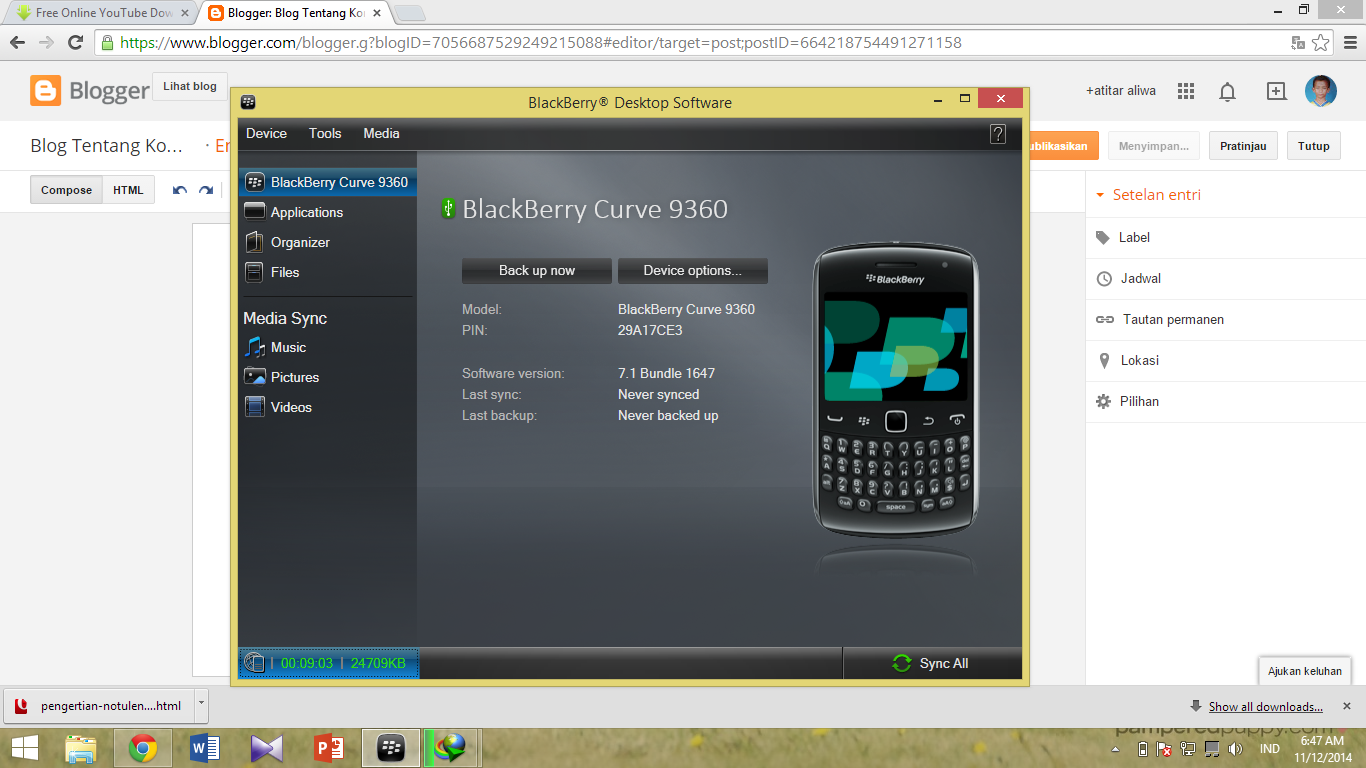Open the Media menu
The height and width of the screenshot is (768, 1366).
click(381, 133)
